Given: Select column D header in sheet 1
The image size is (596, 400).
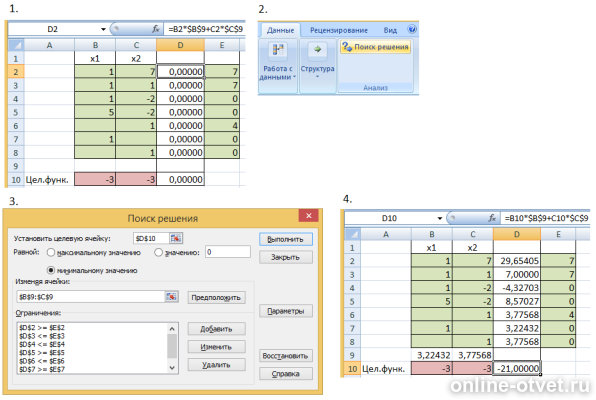Looking at the screenshot, I should pyautogui.click(x=180, y=45).
